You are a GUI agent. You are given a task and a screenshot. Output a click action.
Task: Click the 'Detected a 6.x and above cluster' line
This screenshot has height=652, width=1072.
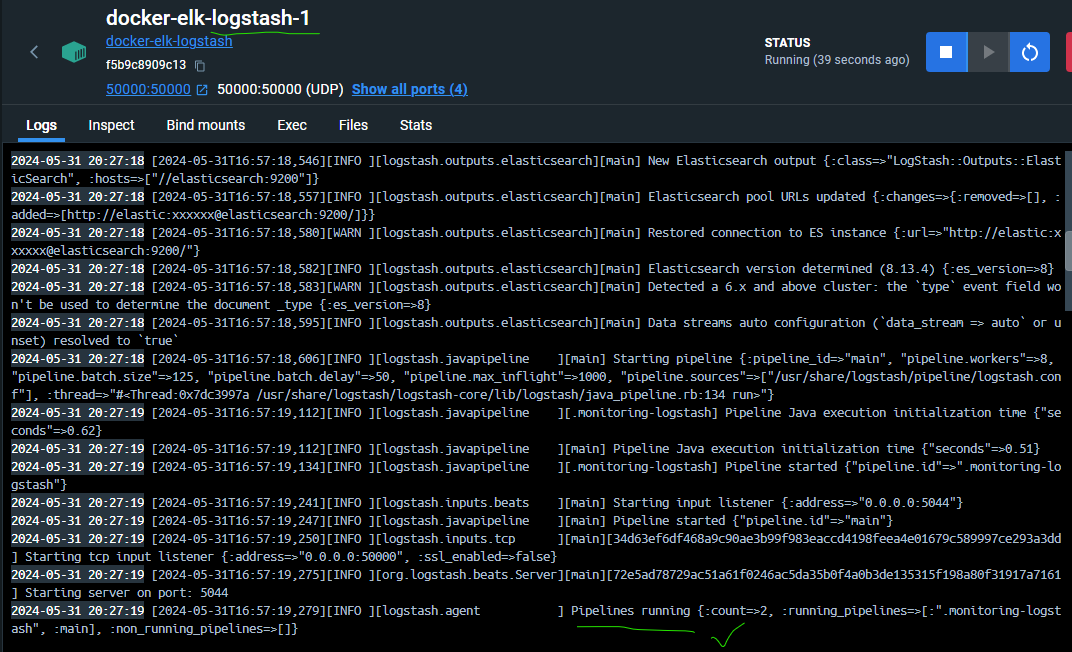tap(536, 296)
